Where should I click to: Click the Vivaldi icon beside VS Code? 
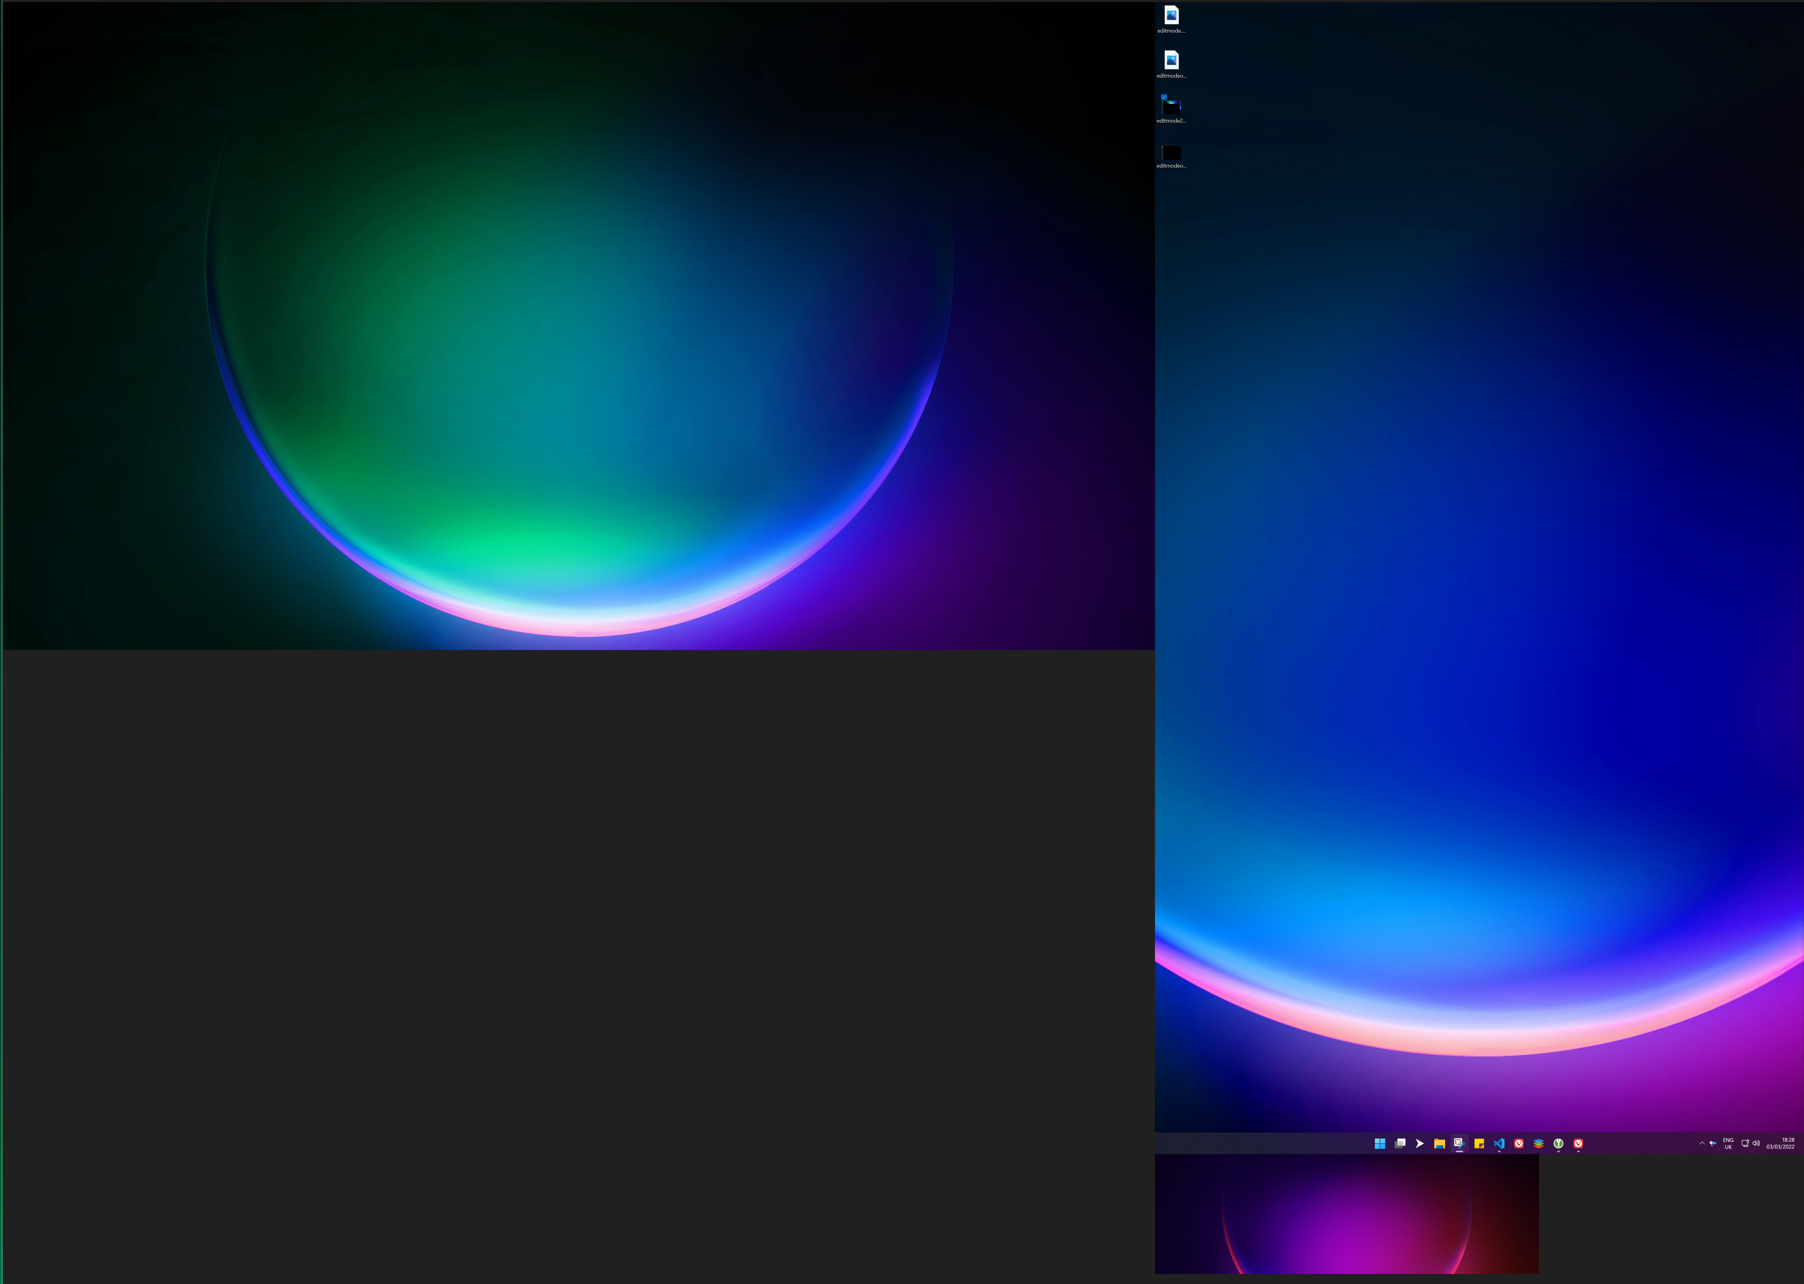click(1518, 1143)
